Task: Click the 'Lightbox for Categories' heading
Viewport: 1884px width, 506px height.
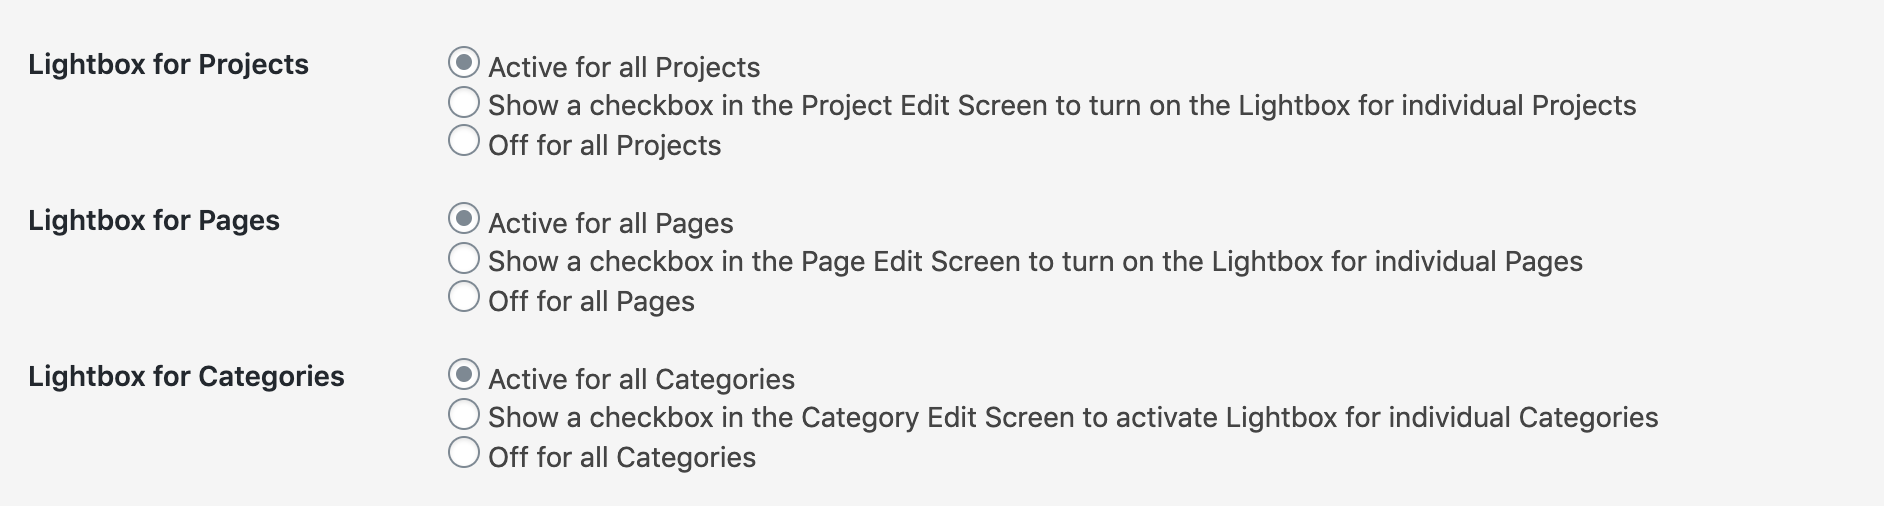Action: [186, 377]
